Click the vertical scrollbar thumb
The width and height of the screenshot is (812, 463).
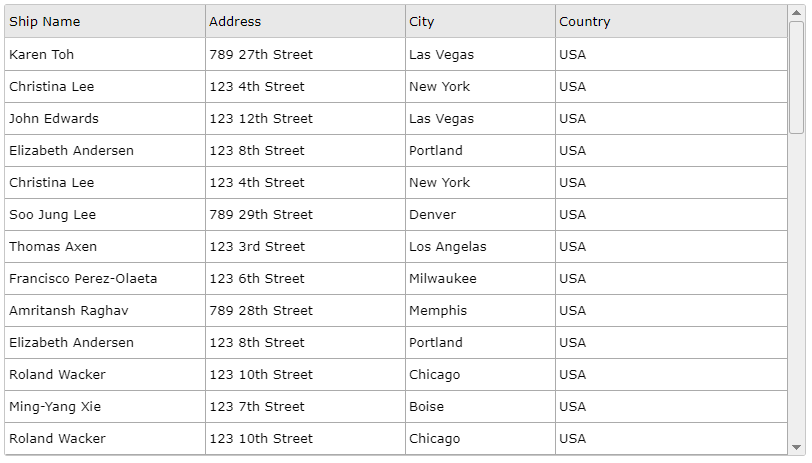(796, 78)
